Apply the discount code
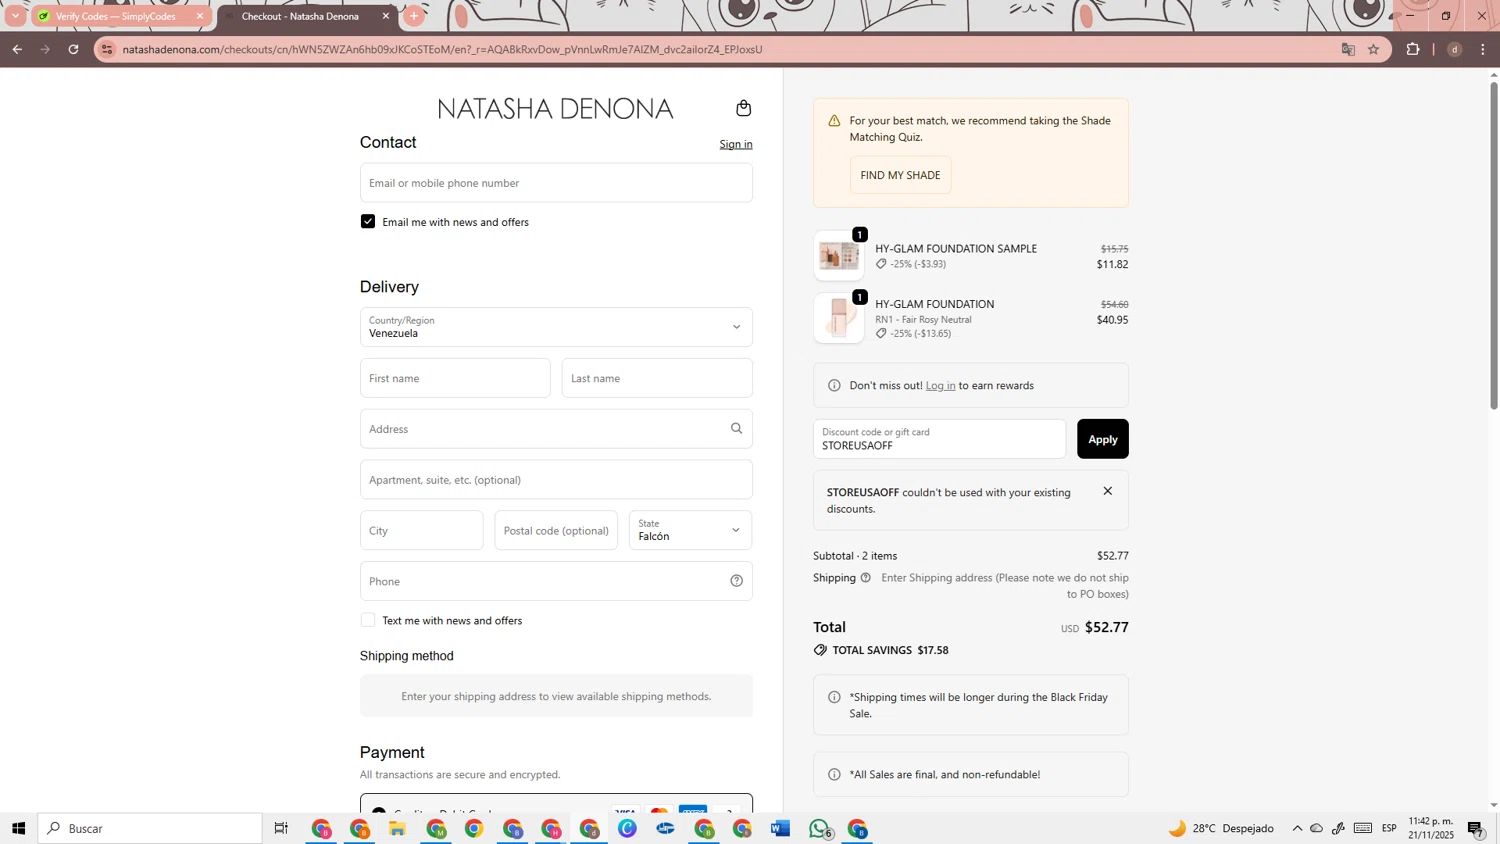This screenshot has width=1500, height=844. coord(1102,439)
